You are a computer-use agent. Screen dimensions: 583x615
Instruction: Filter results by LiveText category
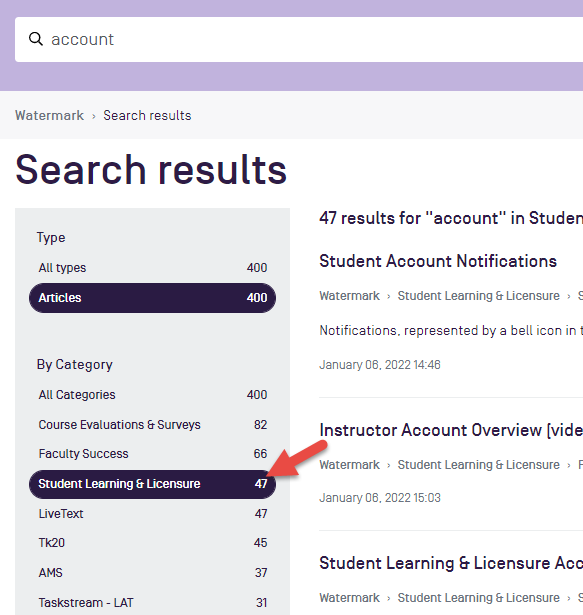click(152, 514)
